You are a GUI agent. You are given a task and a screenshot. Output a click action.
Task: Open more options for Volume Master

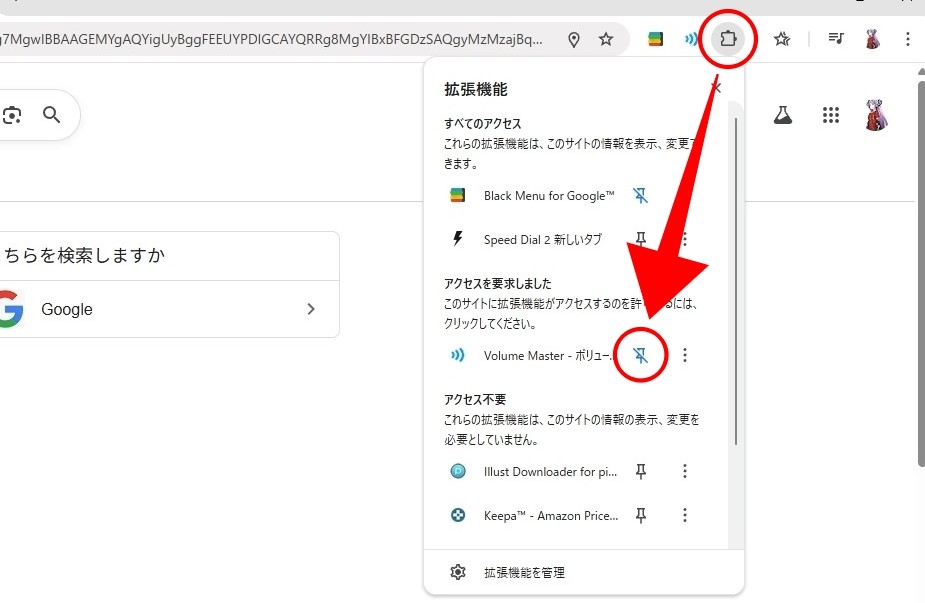tap(685, 355)
